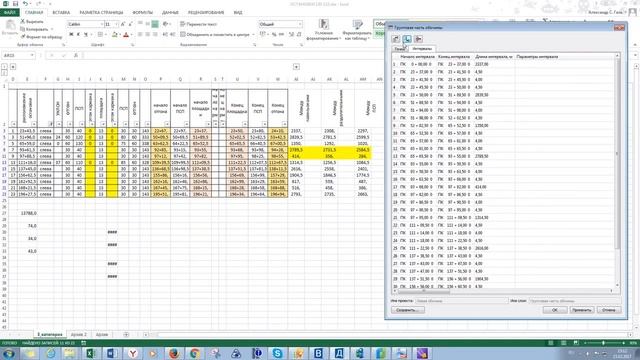This screenshot has height=360, width=640.
Task: Click the Paste (Вставить) clipboard button
Action: tap(10, 28)
